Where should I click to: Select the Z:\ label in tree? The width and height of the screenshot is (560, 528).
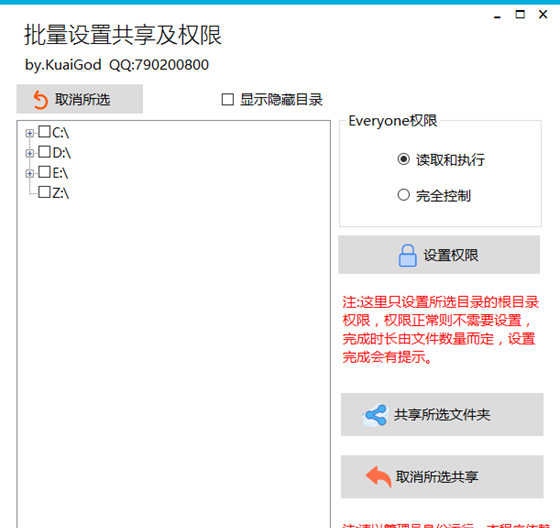coord(61,193)
